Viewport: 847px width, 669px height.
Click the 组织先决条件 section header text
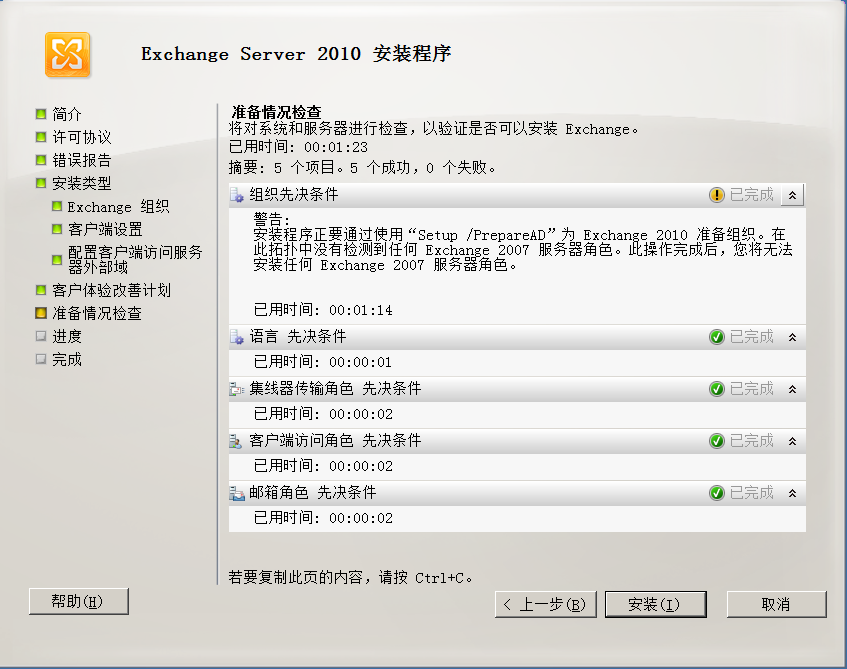pyautogui.click(x=294, y=195)
